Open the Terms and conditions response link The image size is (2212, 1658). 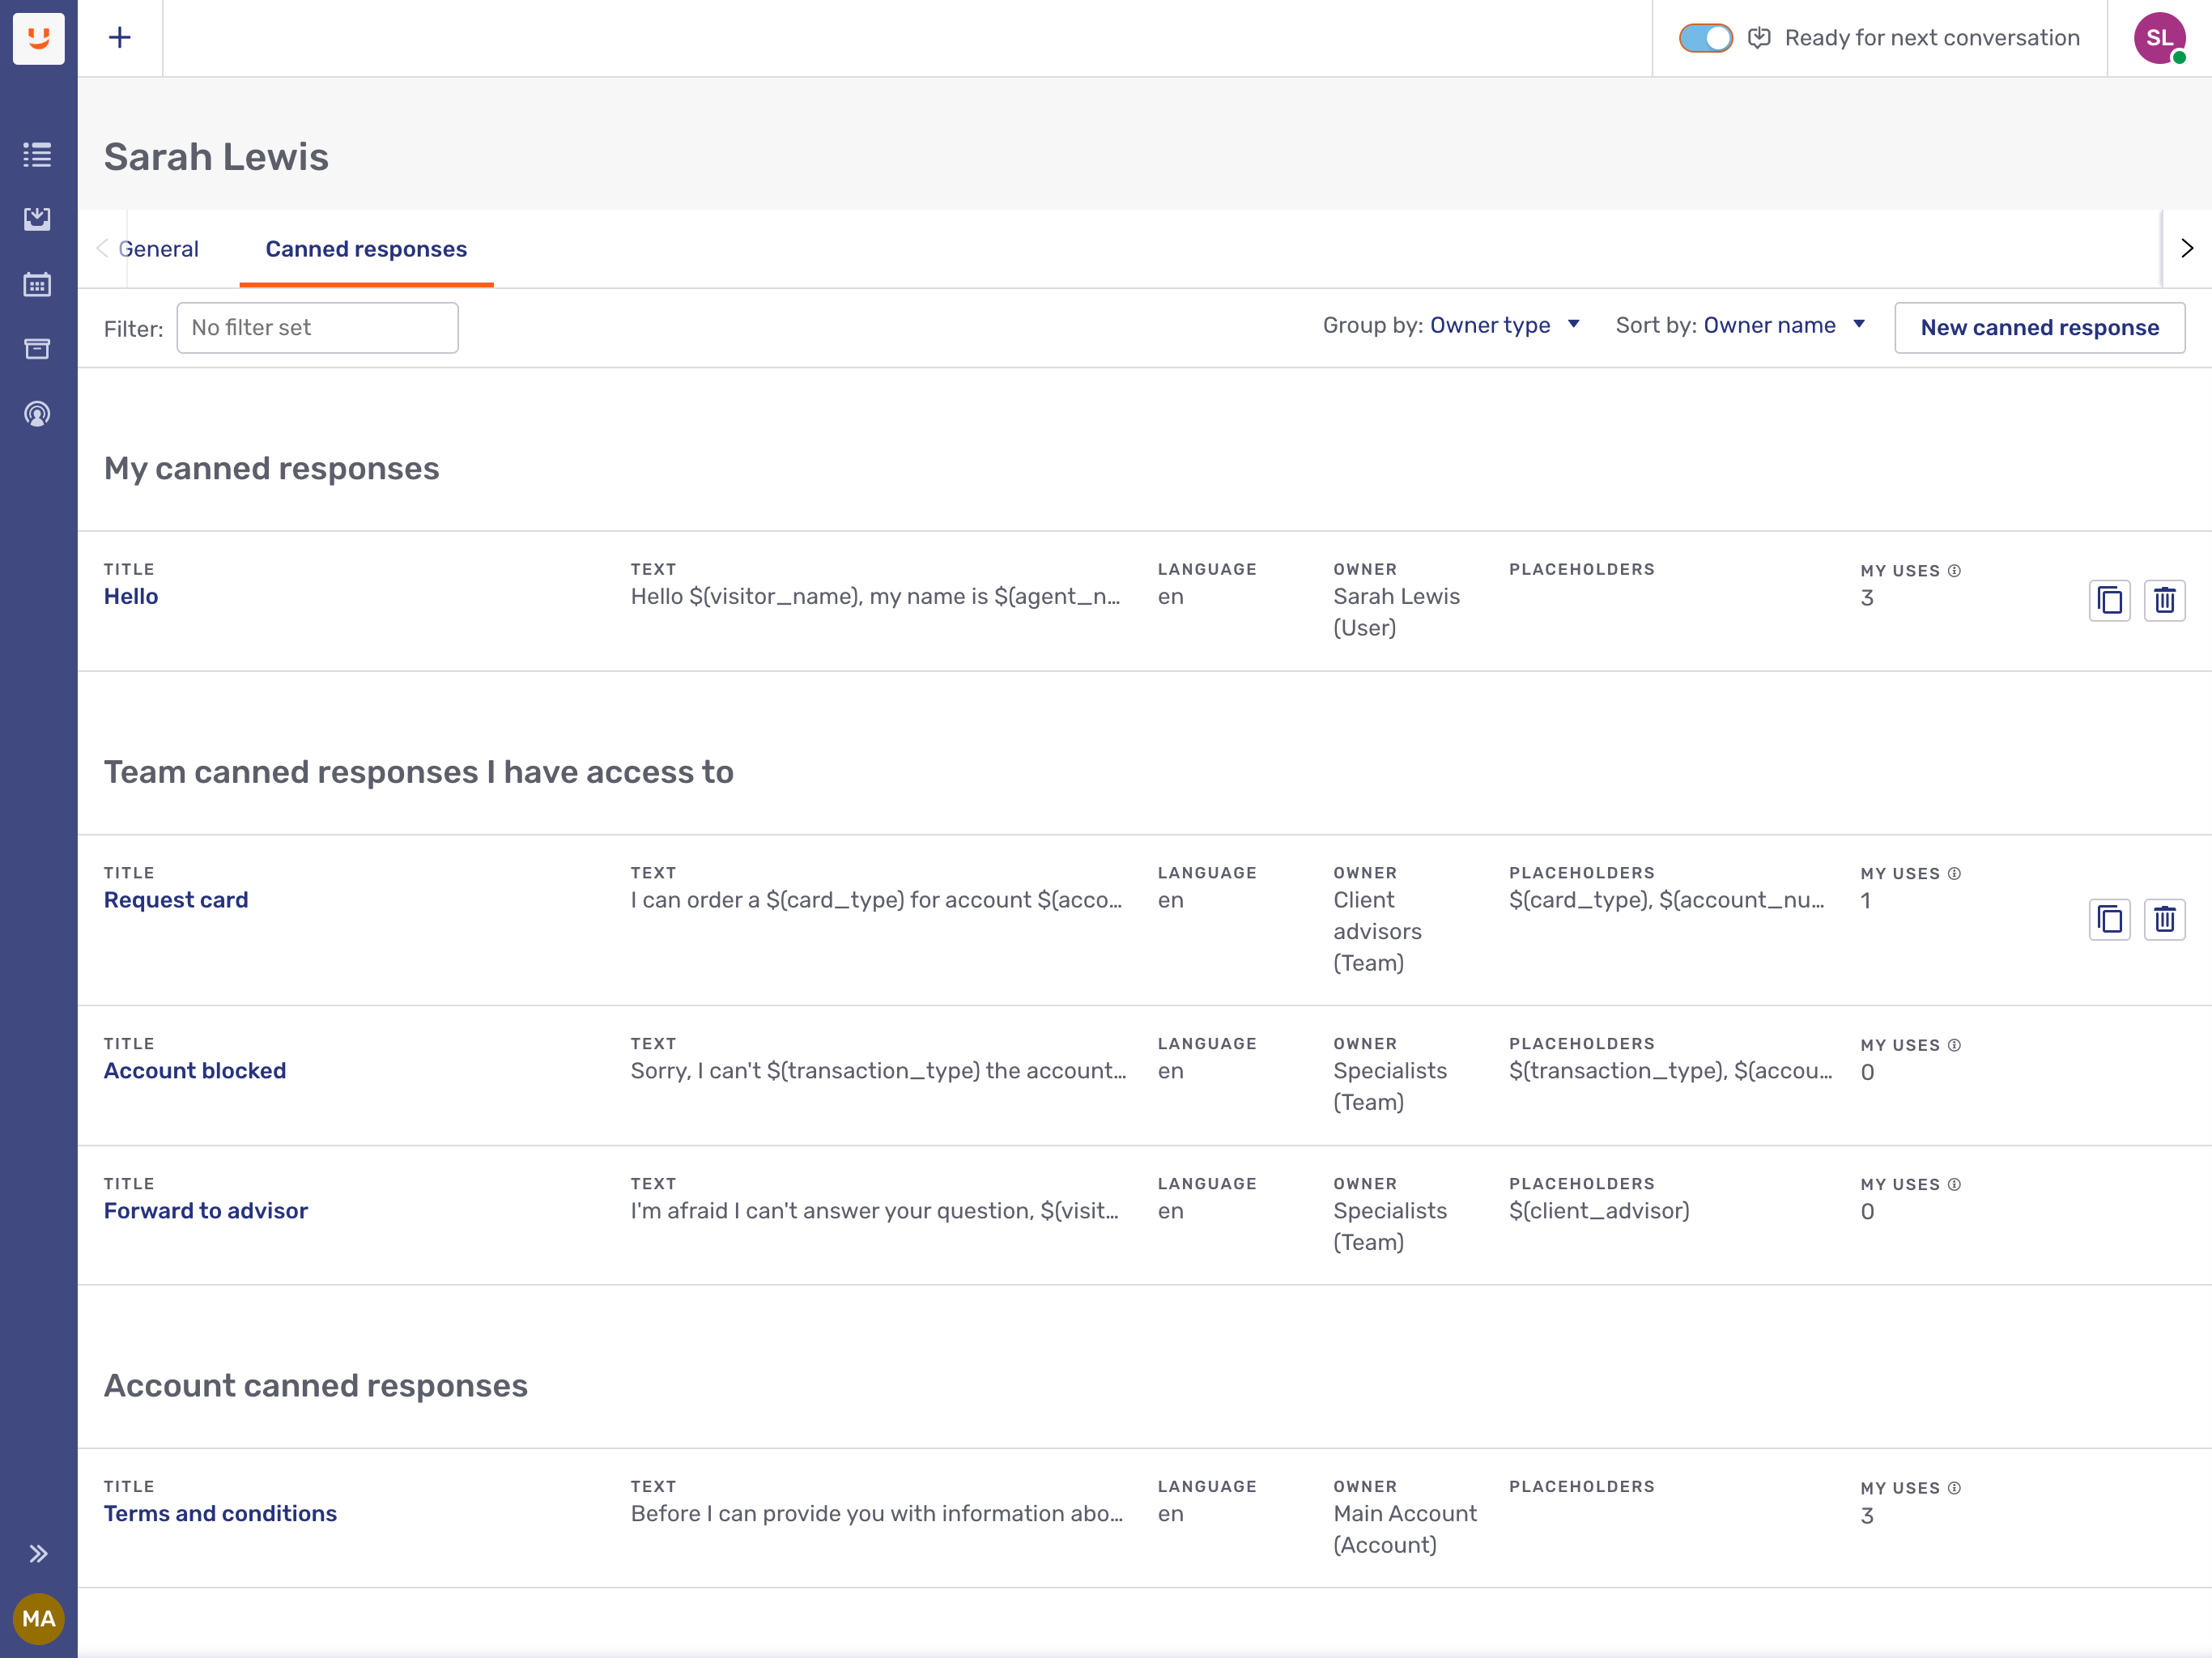220,1513
